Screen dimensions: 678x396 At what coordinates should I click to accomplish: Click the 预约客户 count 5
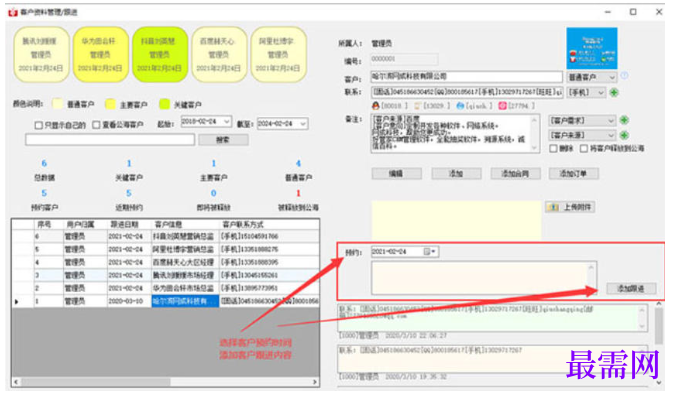click(x=44, y=193)
